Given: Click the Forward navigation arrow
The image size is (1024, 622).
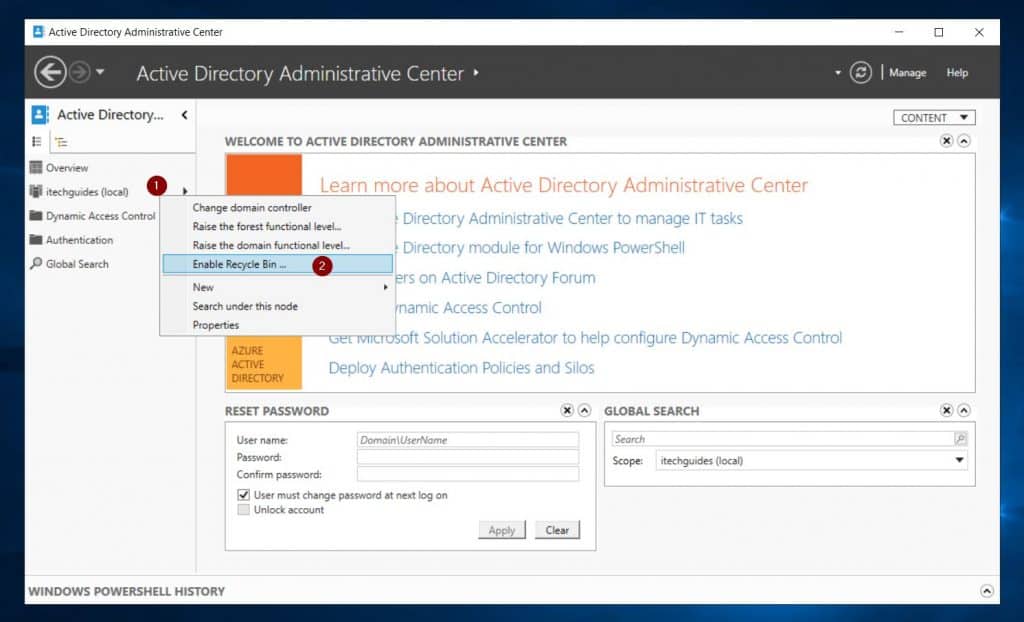Looking at the screenshot, I should 80,72.
